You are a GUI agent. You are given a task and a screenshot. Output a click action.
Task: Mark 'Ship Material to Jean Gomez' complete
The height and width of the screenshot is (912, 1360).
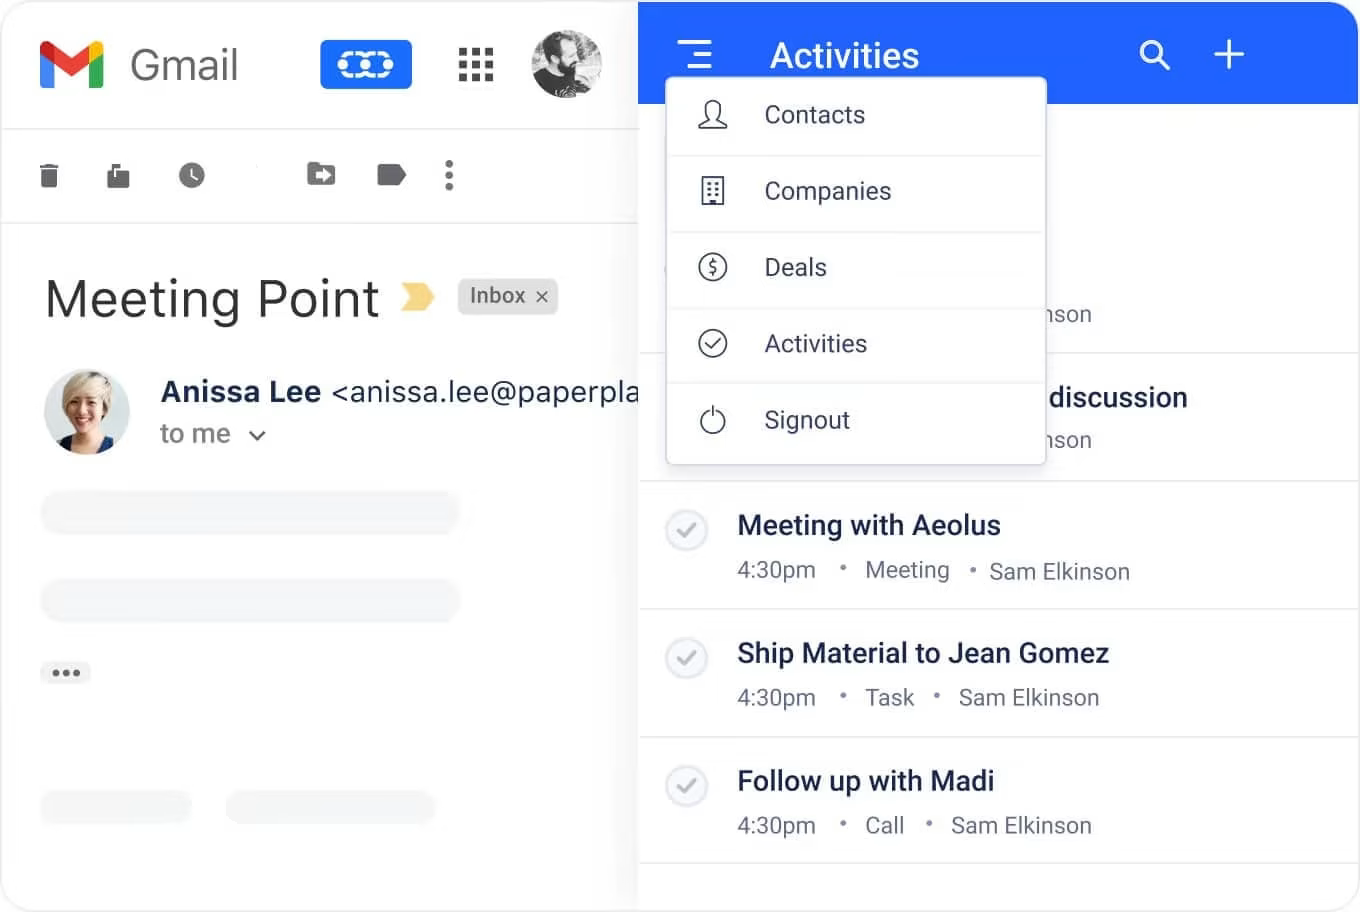(687, 658)
